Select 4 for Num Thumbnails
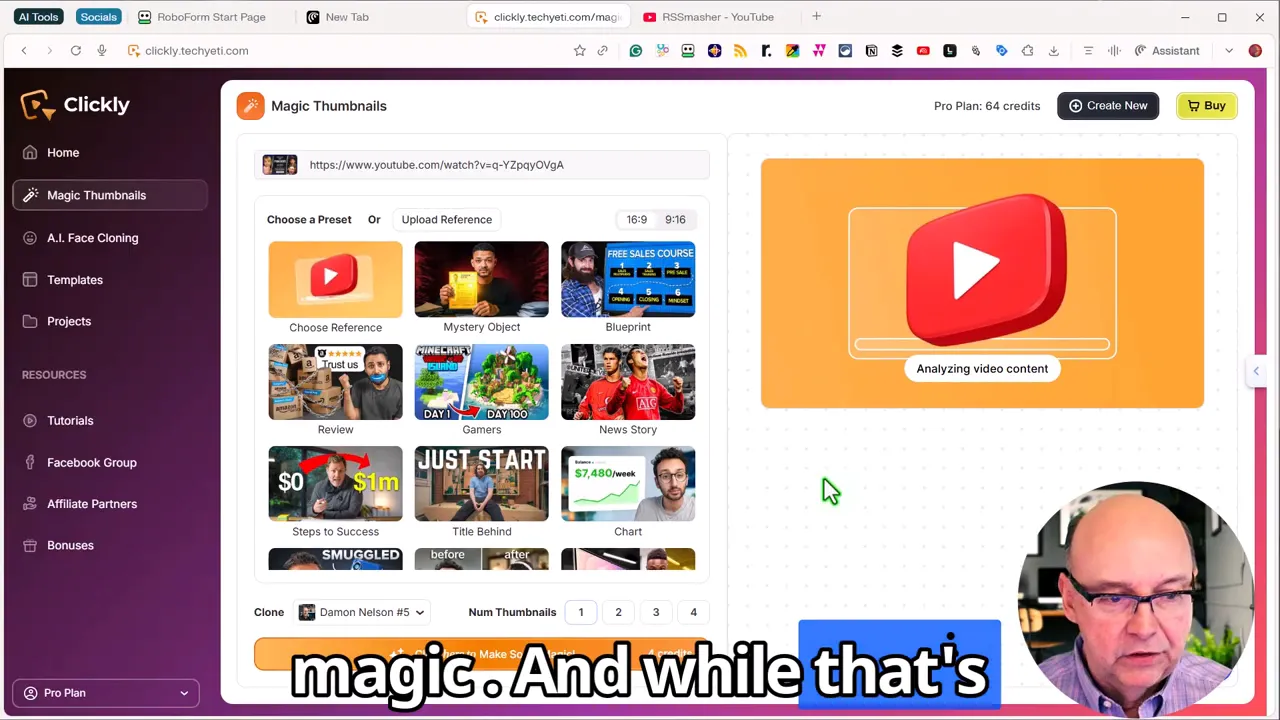 tap(693, 612)
